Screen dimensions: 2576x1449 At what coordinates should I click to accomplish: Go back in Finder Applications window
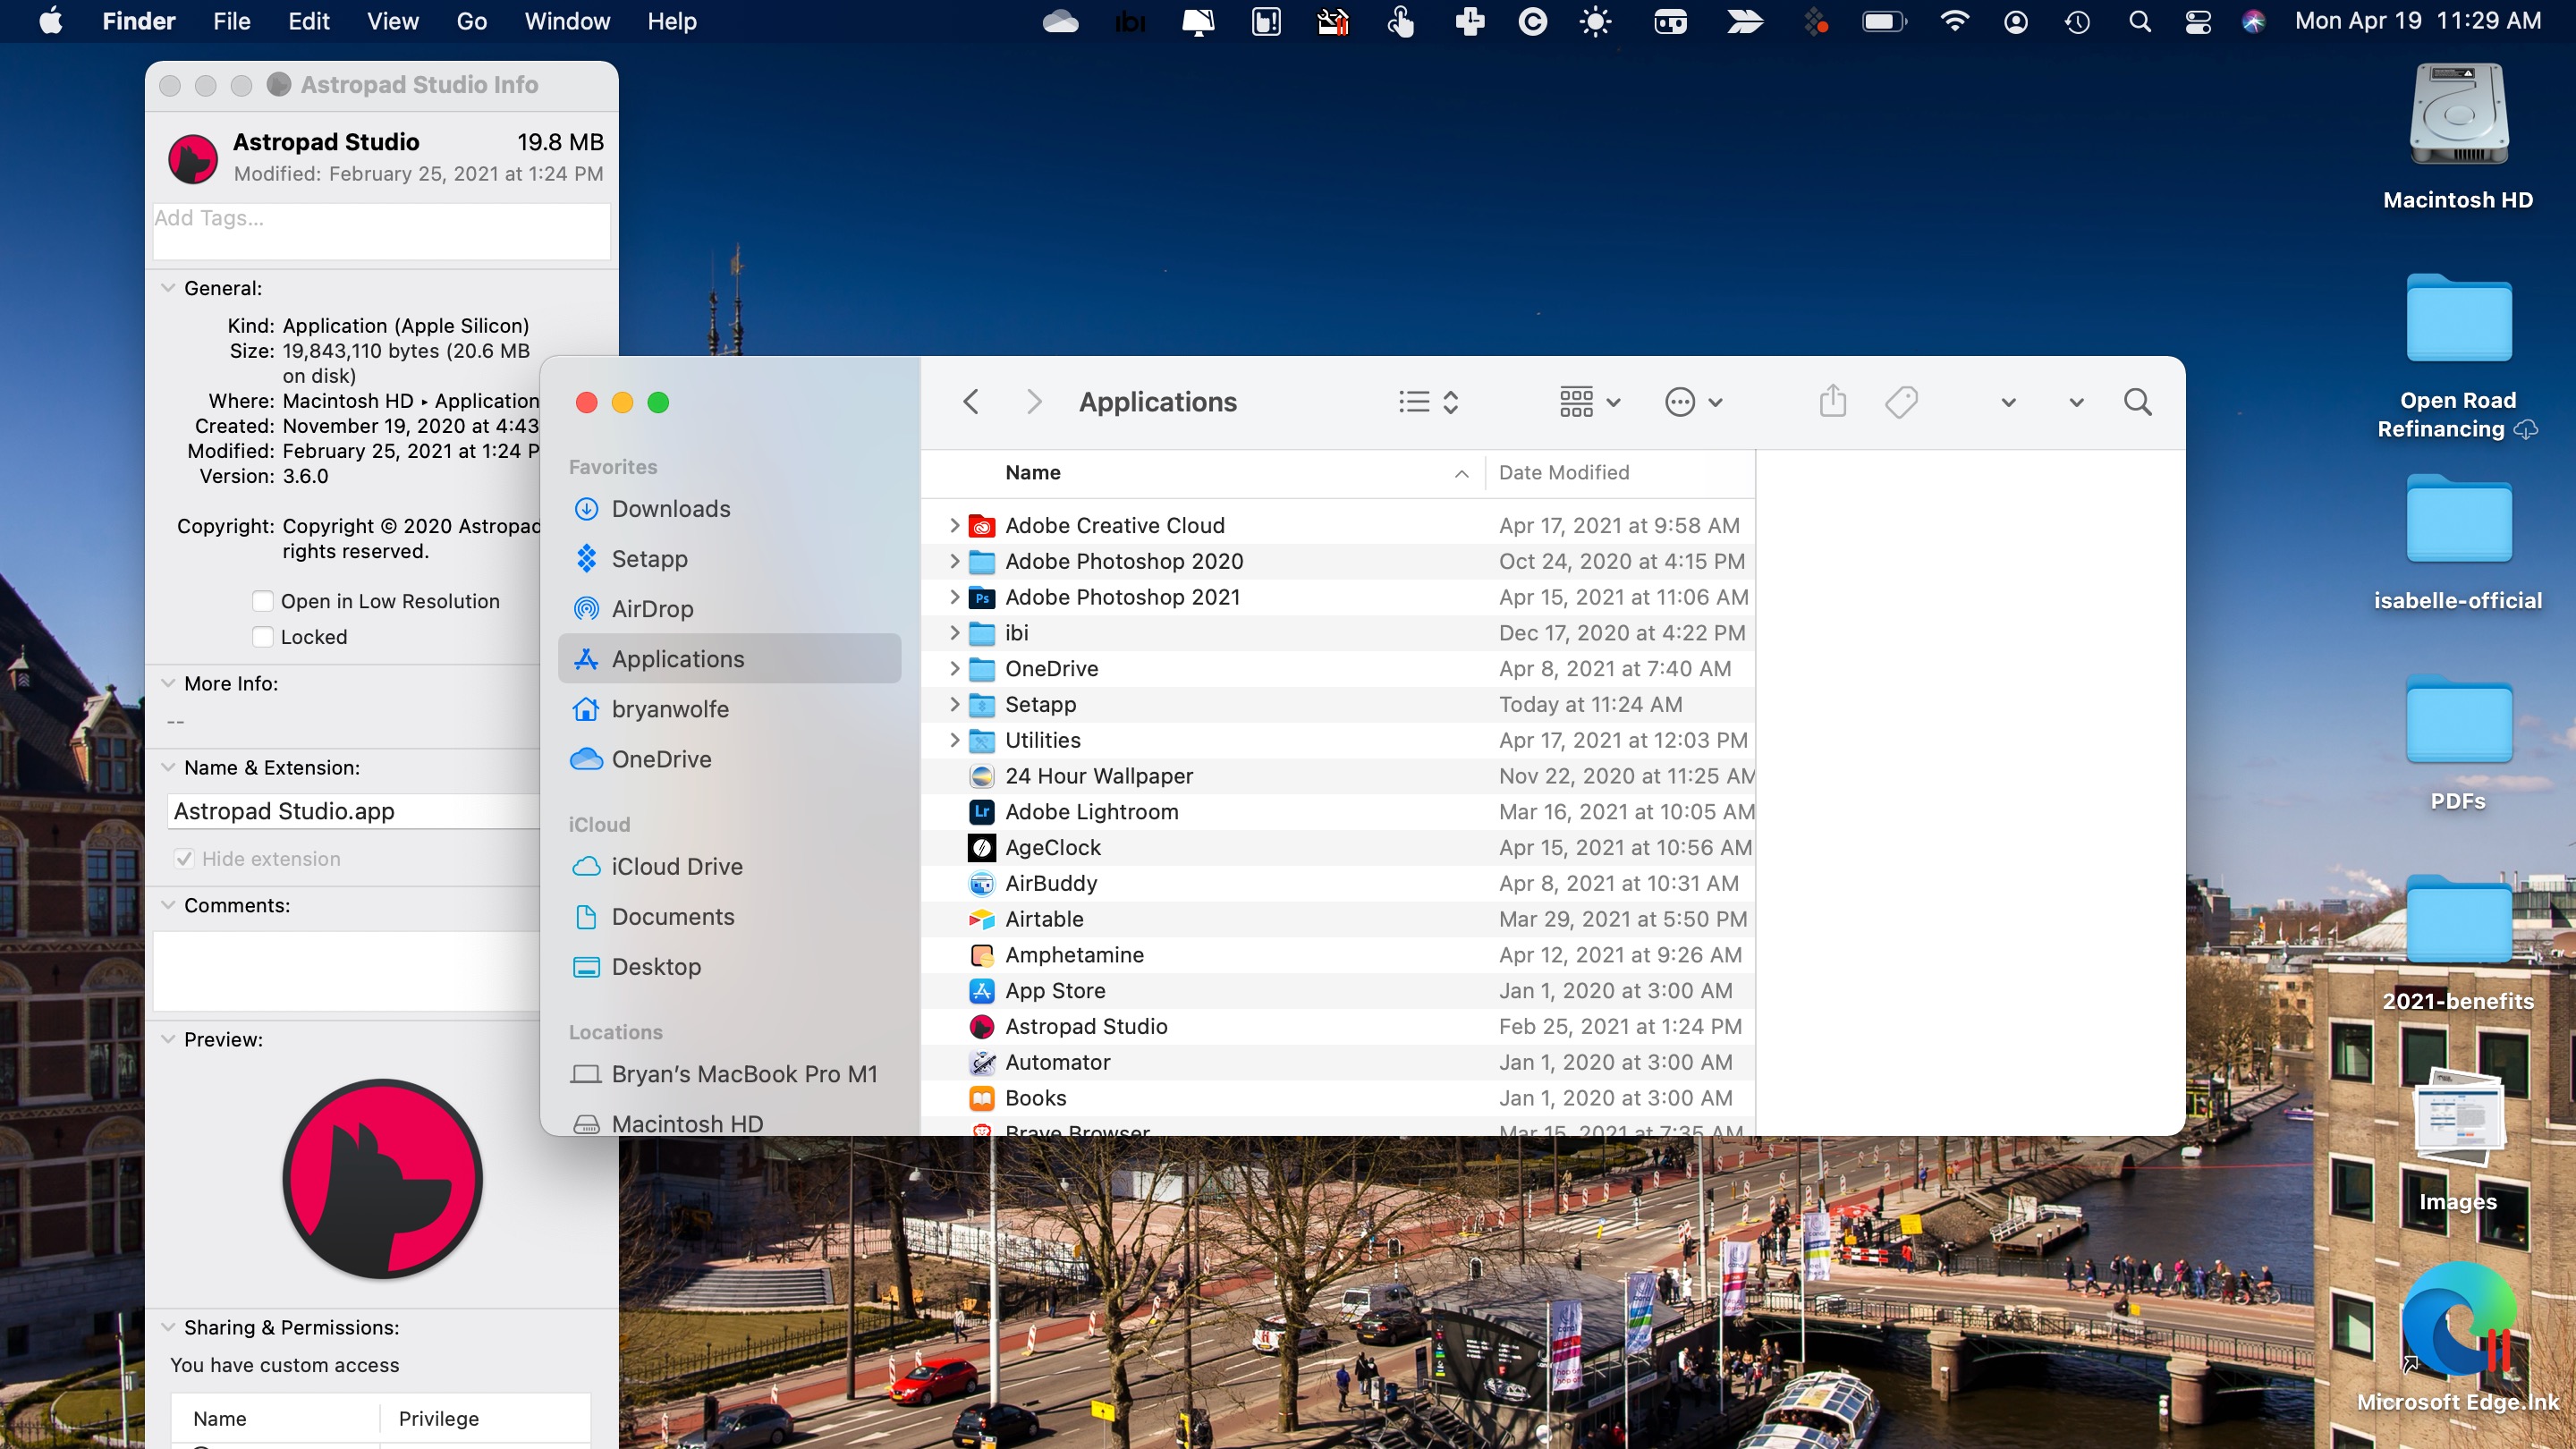point(970,402)
